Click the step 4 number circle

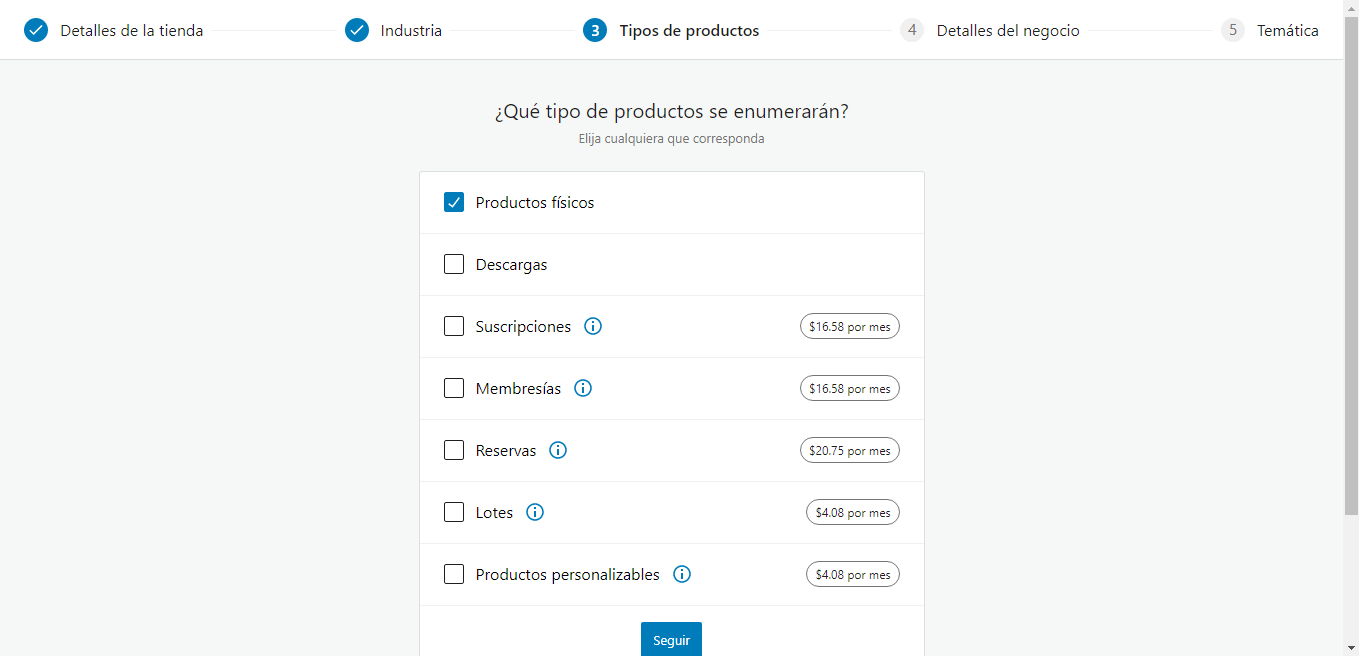pos(911,30)
